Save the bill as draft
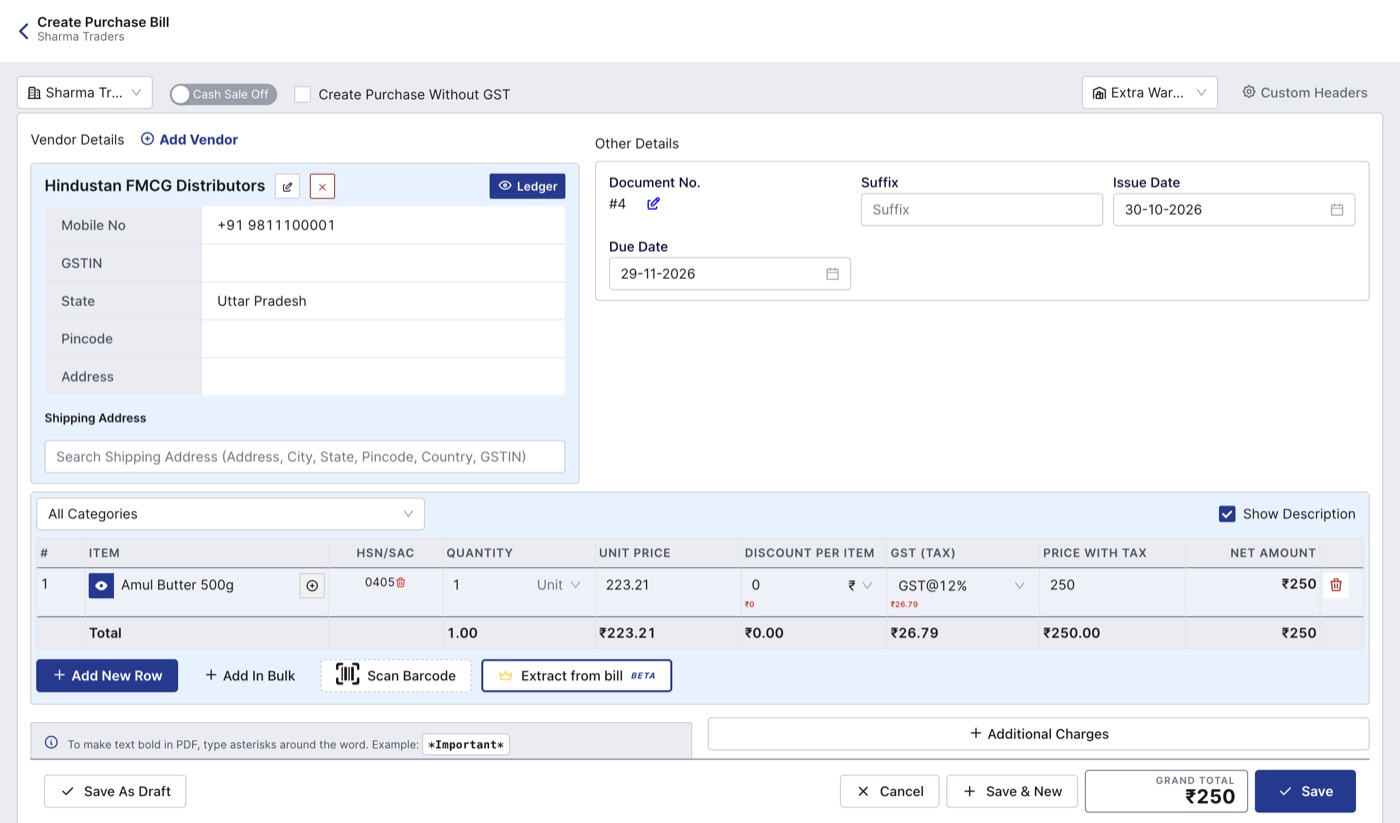Screen dimensions: 1400x823 pos(115,791)
